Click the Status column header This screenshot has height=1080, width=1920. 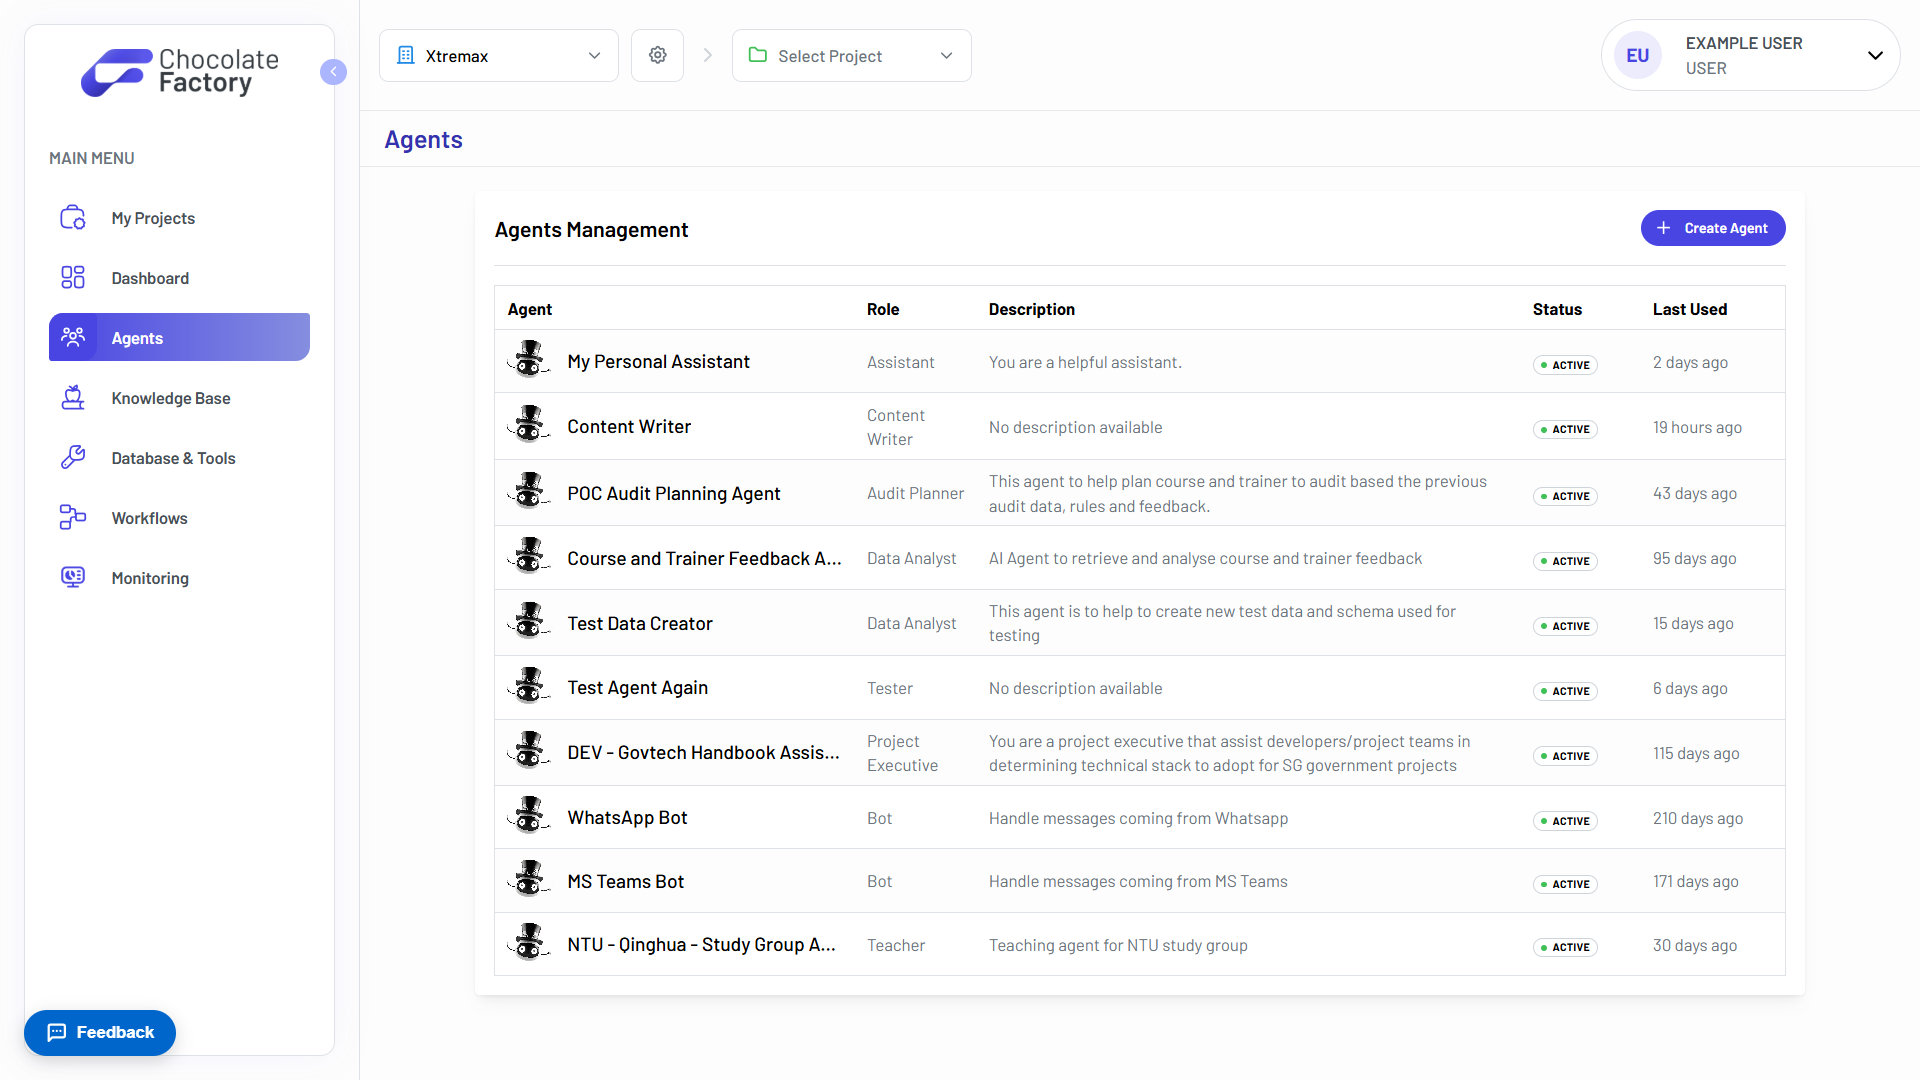[1557, 309]
